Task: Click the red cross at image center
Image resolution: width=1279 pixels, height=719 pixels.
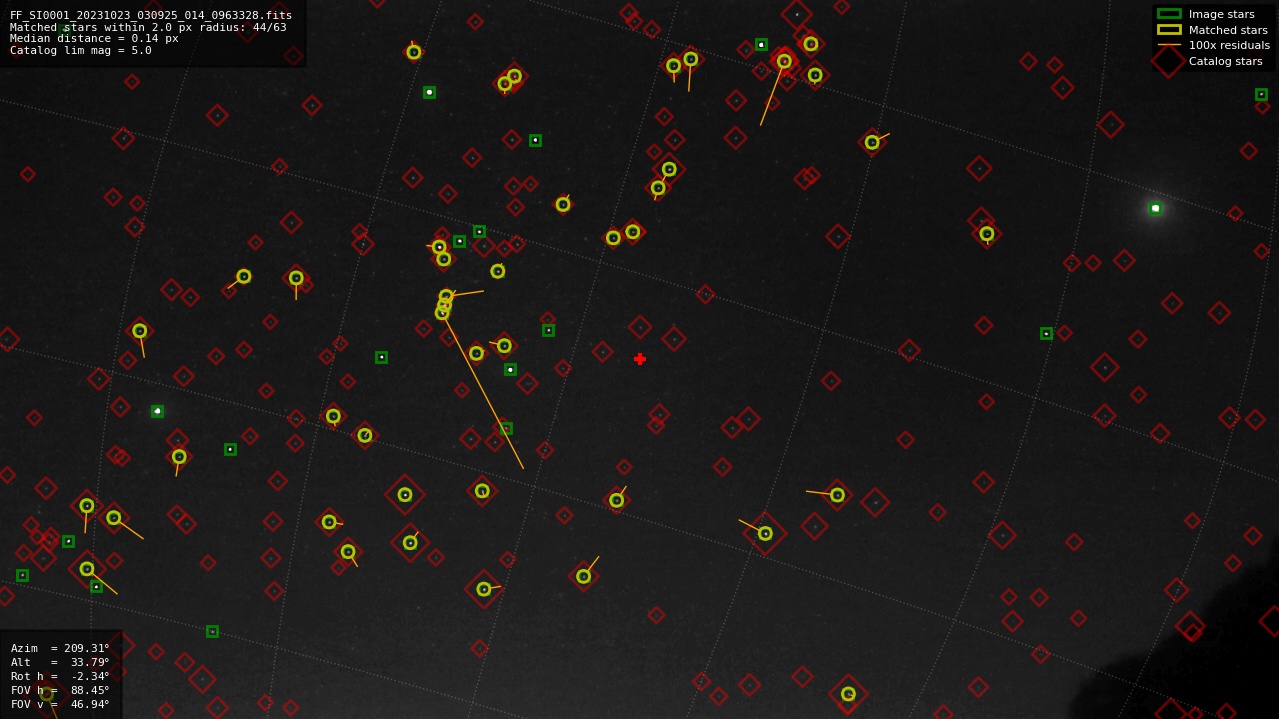Action: [640, 359]
